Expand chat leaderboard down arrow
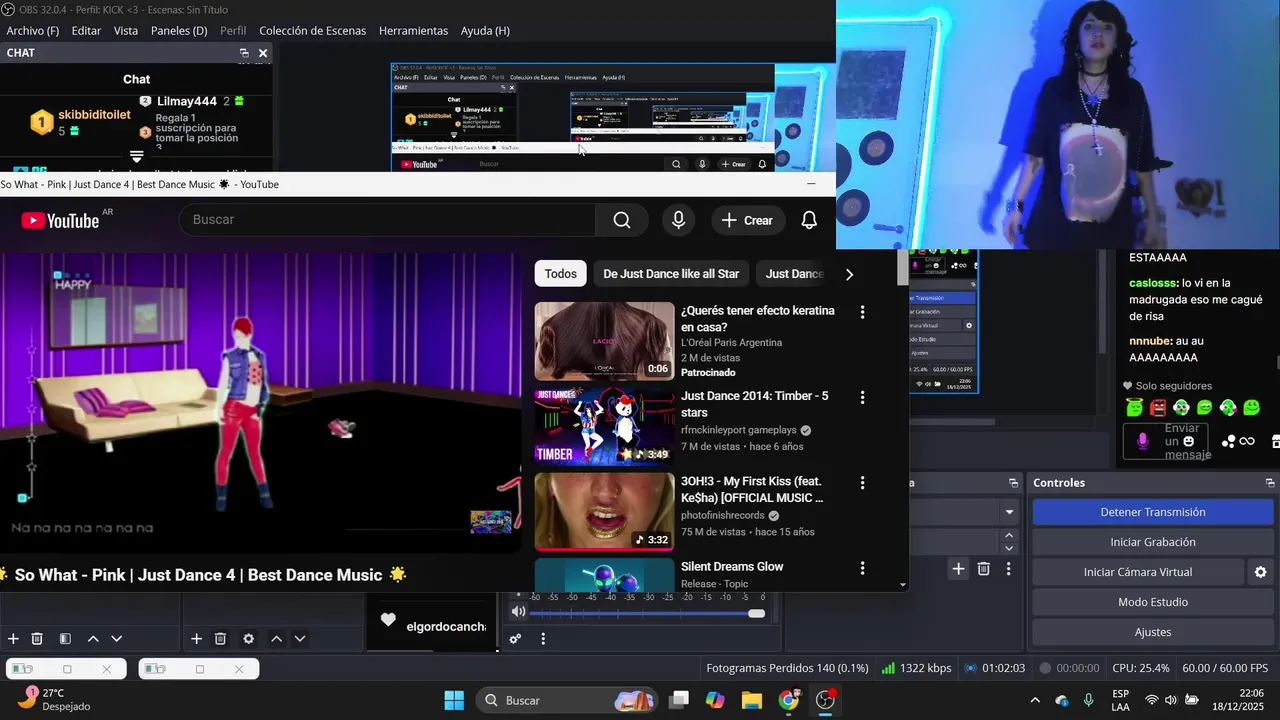Image resolution: width=1280 pixels, height=720 pixels. [137, 157]
